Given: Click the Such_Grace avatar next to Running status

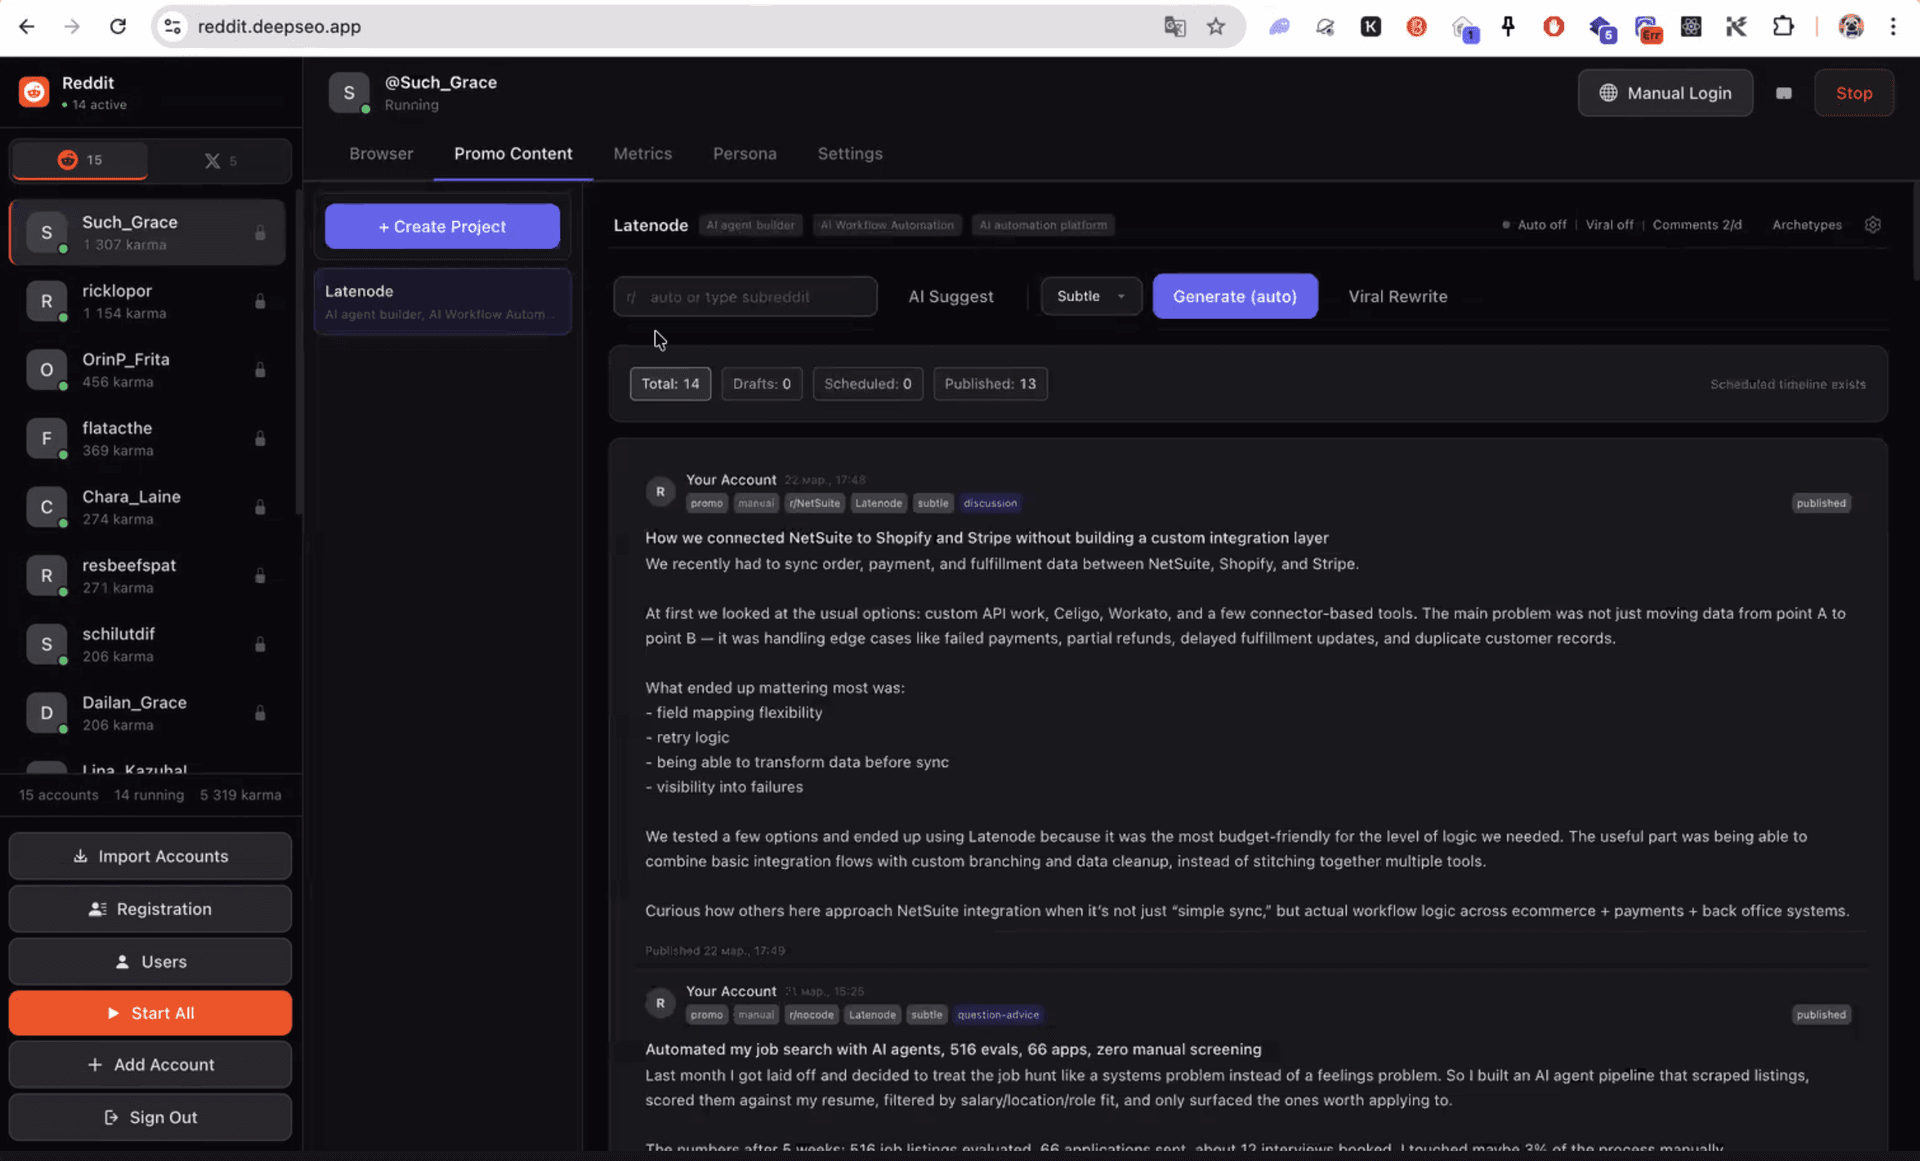Looking at the screenshot, I should tap(349, 92).
